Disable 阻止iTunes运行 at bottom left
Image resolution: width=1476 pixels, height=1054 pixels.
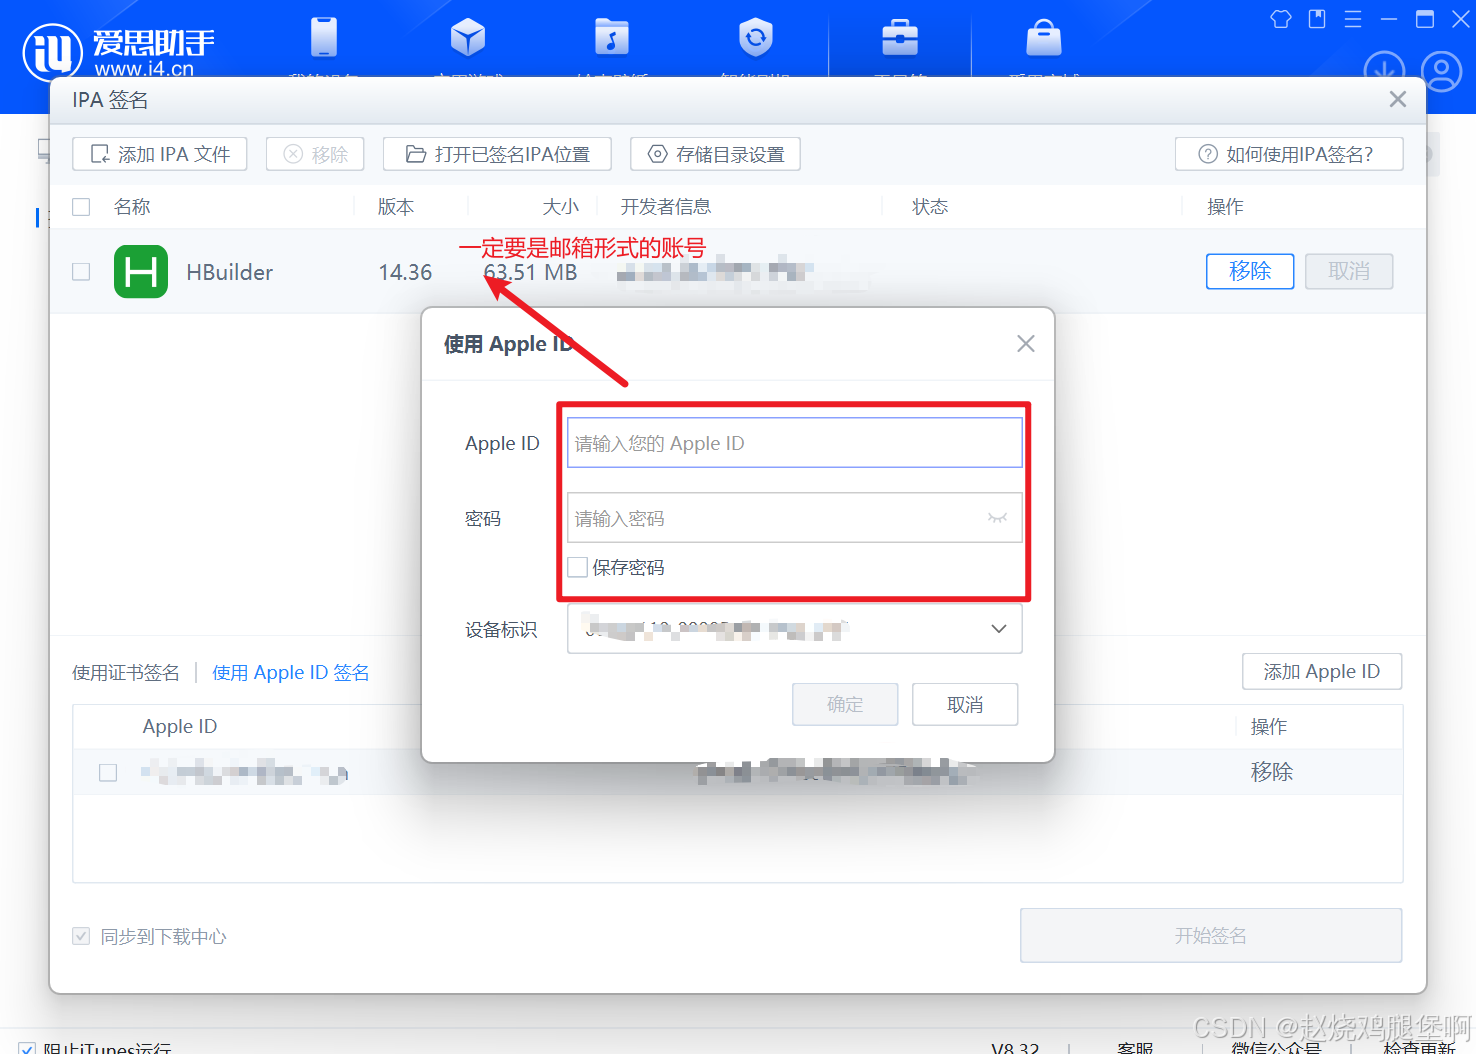(27, 1046)
